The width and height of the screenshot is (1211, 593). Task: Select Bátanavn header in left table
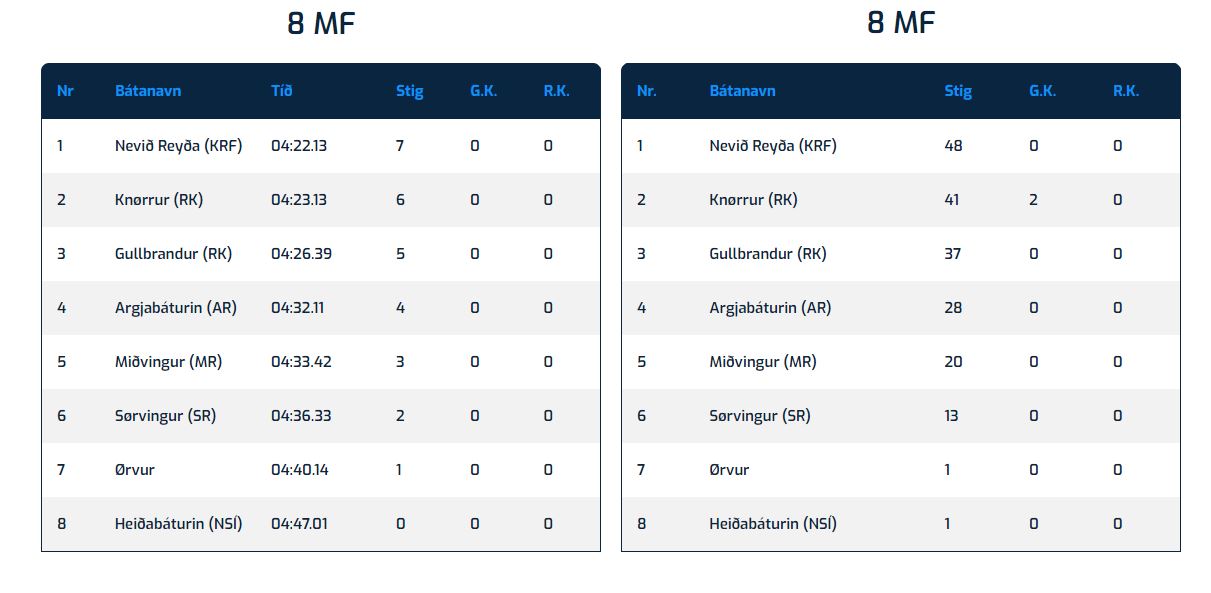pyautogui.click(x=148, y=91)
